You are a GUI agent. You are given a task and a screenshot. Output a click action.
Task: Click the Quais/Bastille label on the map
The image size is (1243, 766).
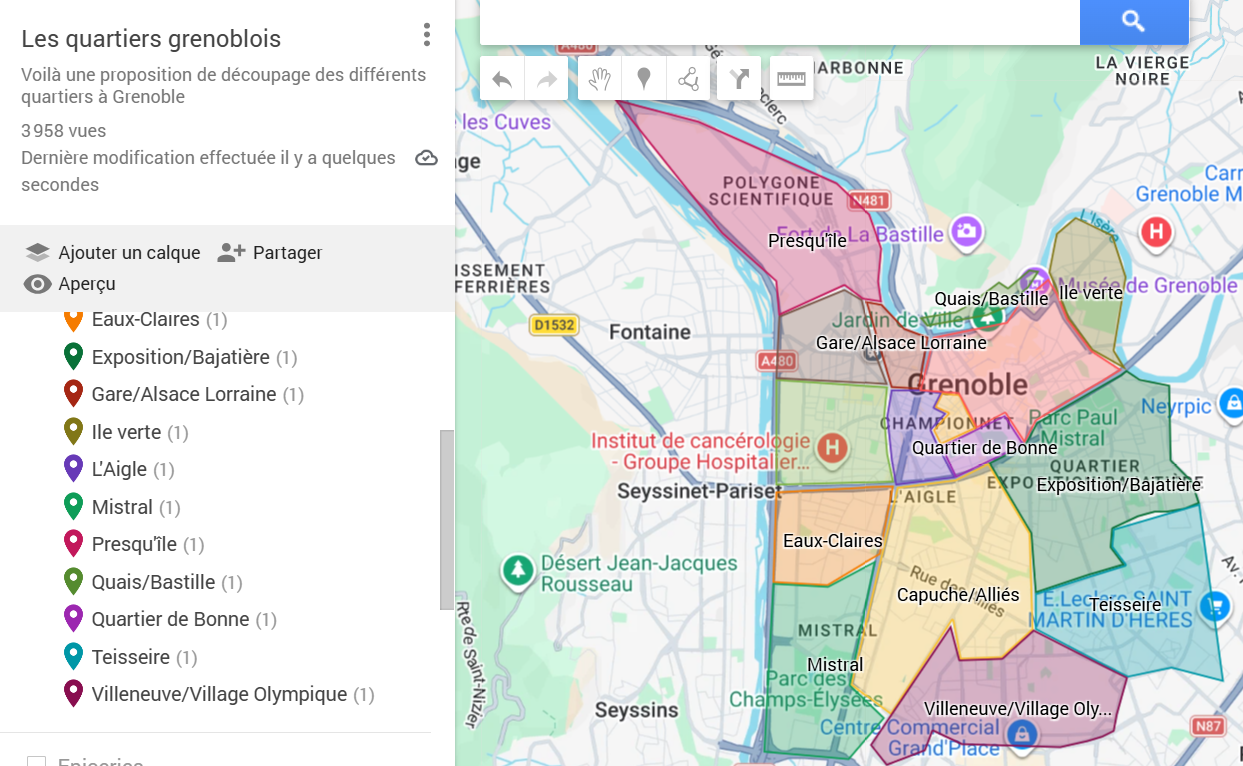pos(991,299)
